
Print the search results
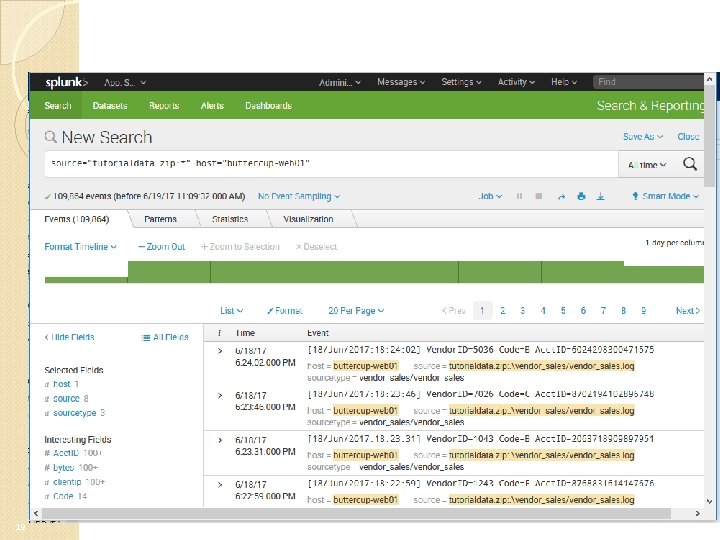[581, 196]
